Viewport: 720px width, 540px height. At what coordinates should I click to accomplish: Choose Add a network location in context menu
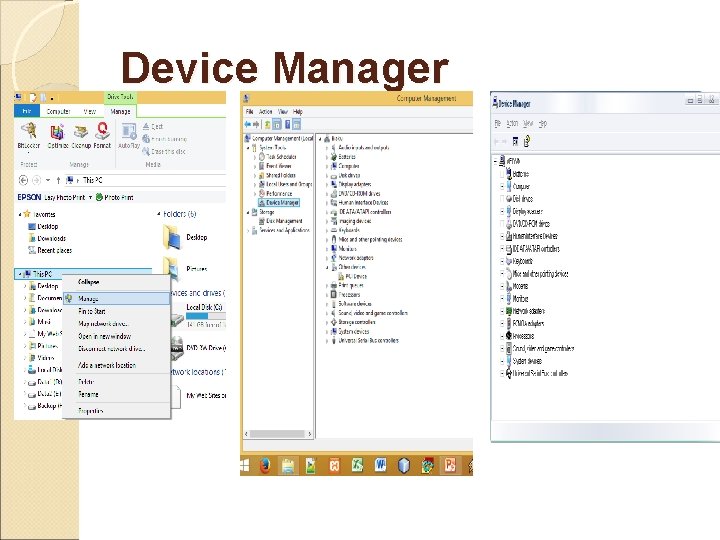(x=117, y=366)
